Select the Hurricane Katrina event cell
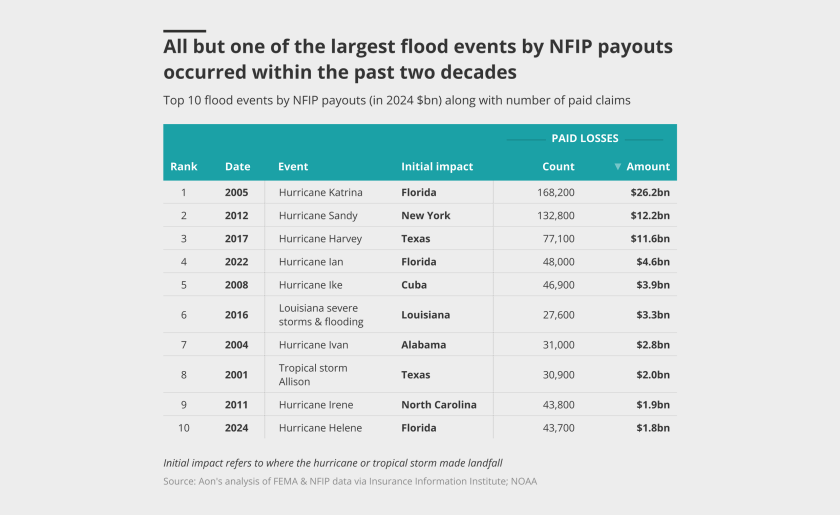840x515 pixels. (320, 192)
